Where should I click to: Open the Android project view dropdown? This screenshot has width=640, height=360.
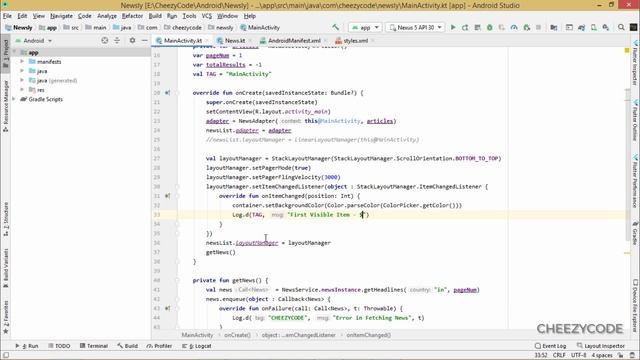point(34,40)
